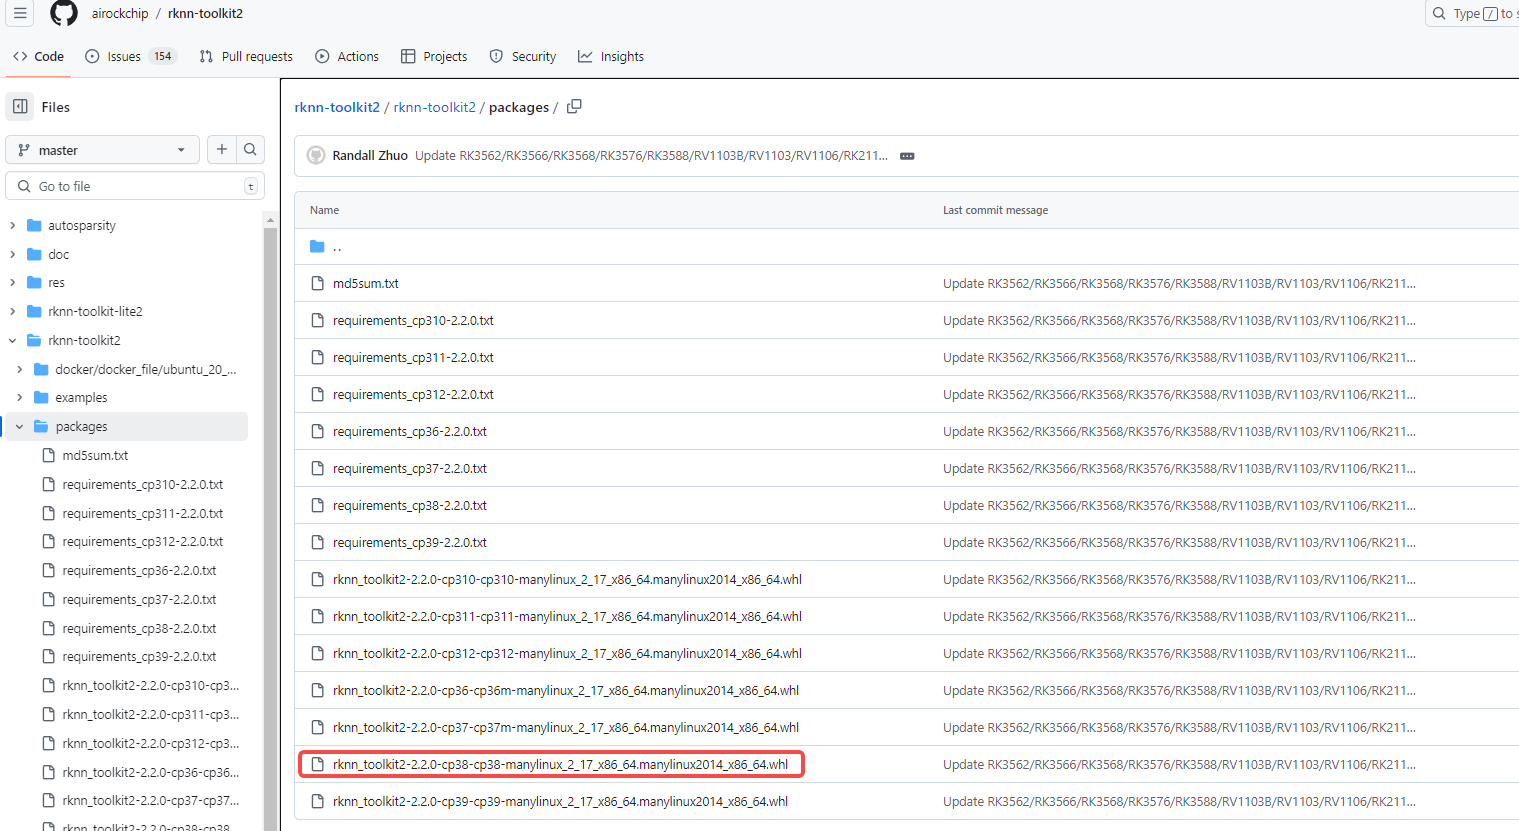Open cp38 whl file in table
1519x831 pixels.
(x=560, y=764)
